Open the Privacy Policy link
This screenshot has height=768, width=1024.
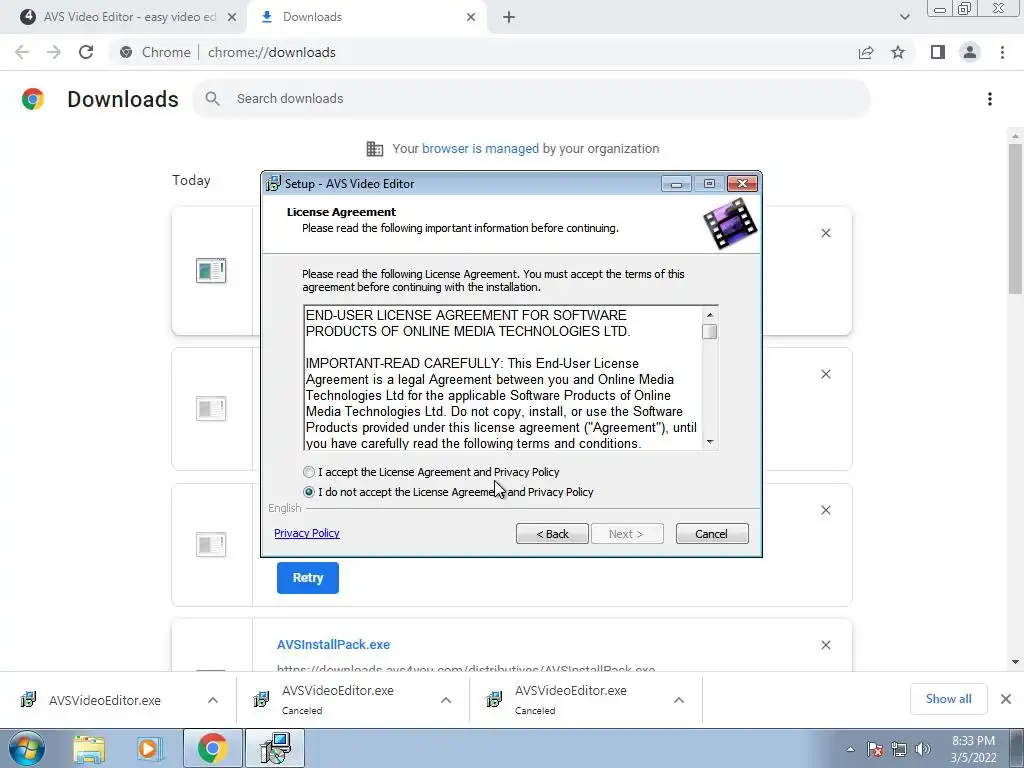307,533
